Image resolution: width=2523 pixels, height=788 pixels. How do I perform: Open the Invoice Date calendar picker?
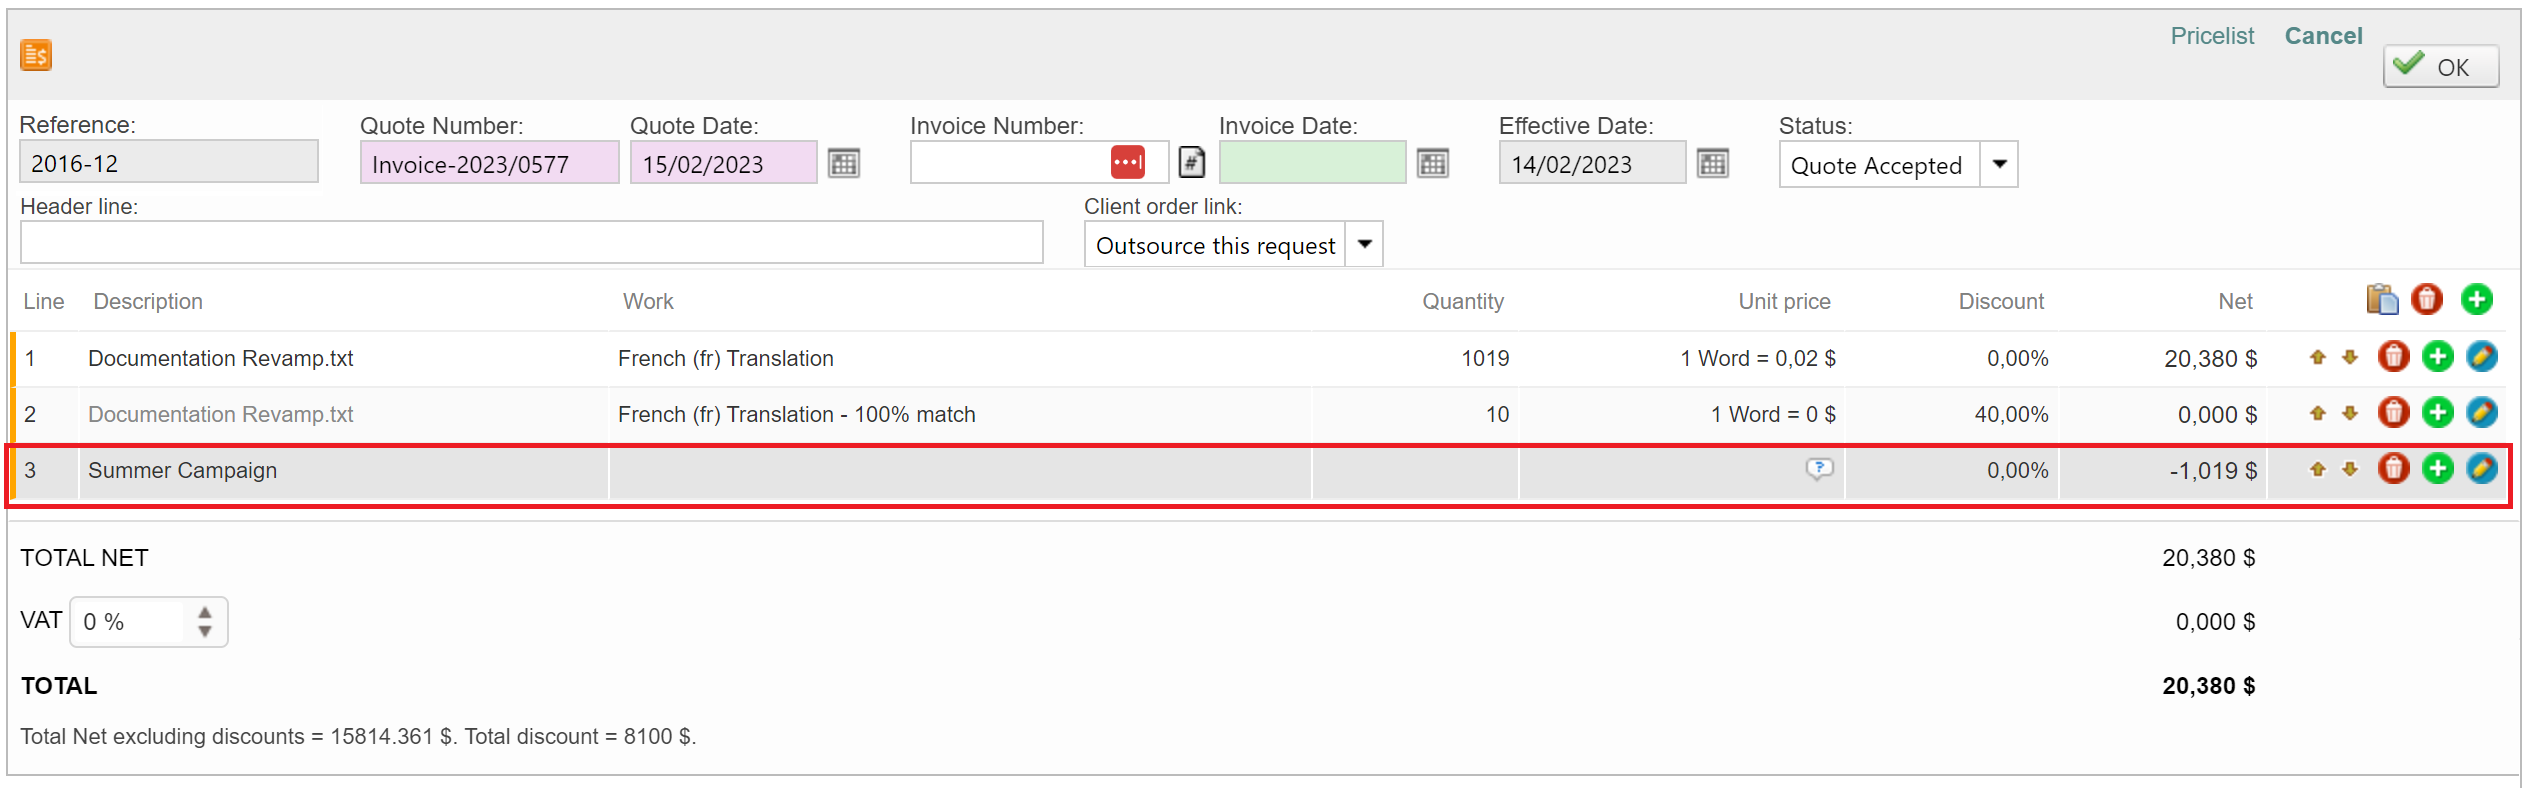(x=1432, y=164)
